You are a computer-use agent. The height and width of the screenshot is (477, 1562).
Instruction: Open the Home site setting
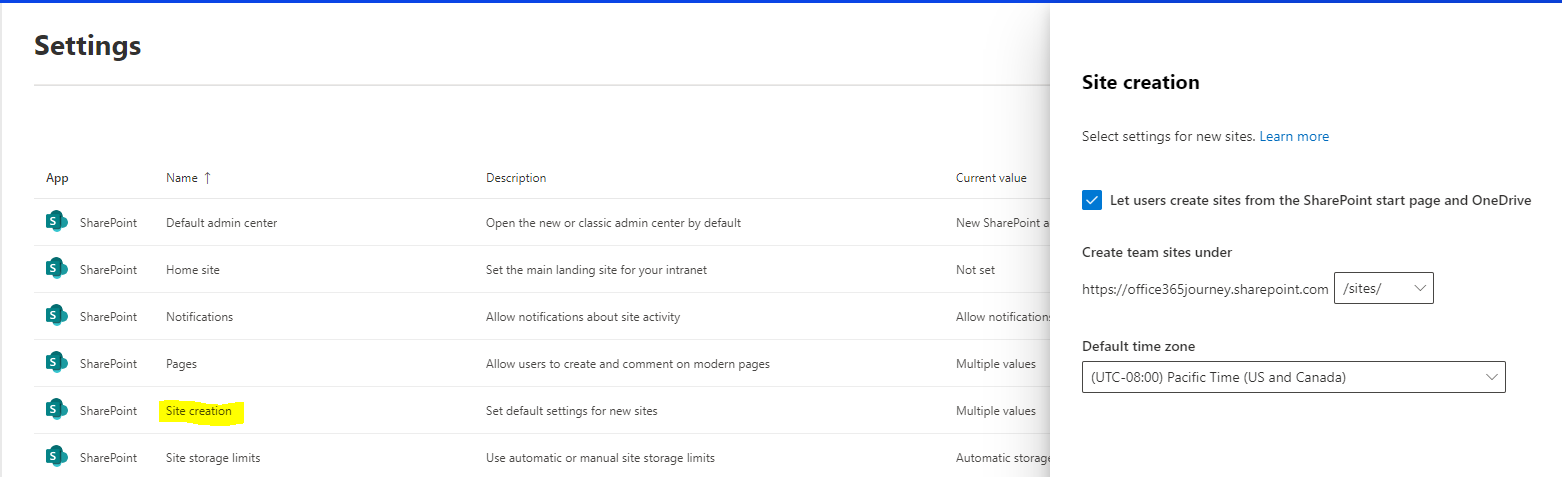coord(193,270)
